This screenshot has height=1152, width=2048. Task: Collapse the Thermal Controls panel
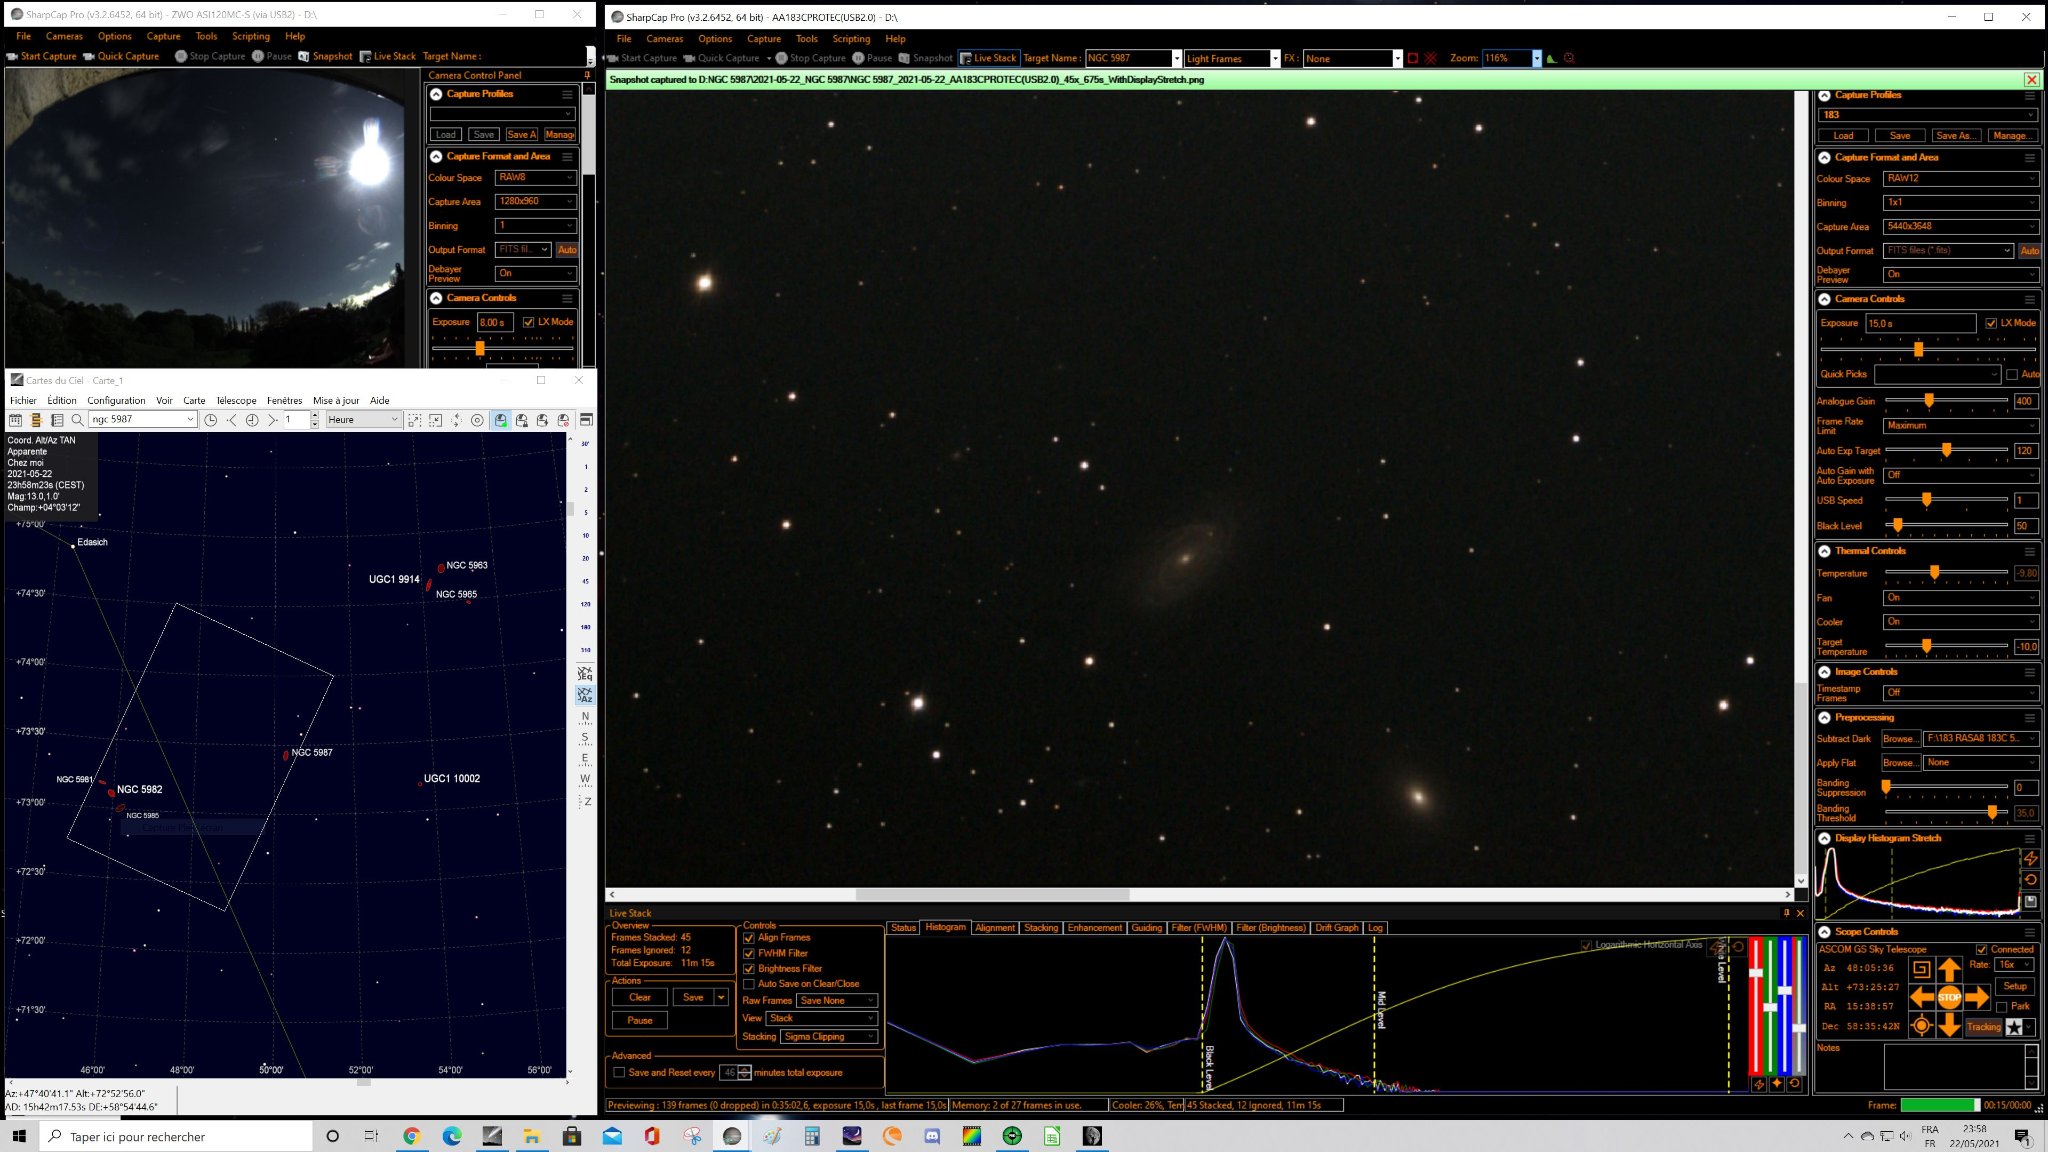[1824, 551]
